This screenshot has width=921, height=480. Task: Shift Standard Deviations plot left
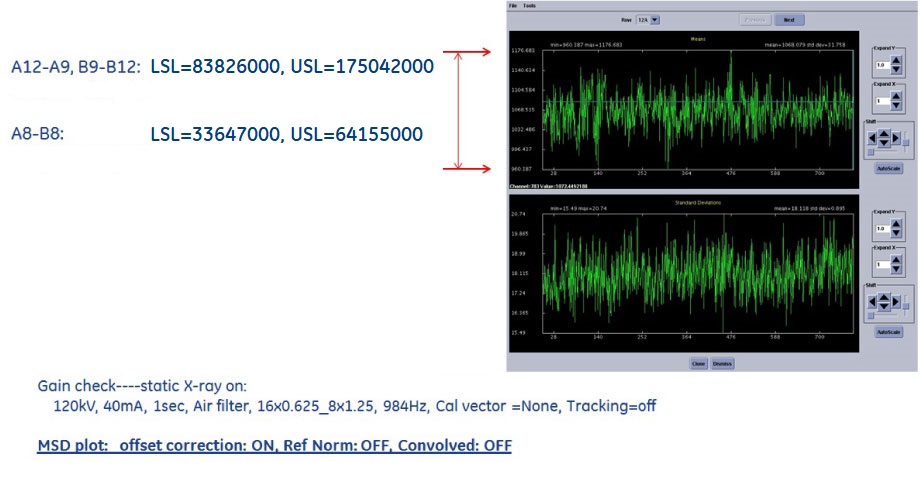click(873, 300)
